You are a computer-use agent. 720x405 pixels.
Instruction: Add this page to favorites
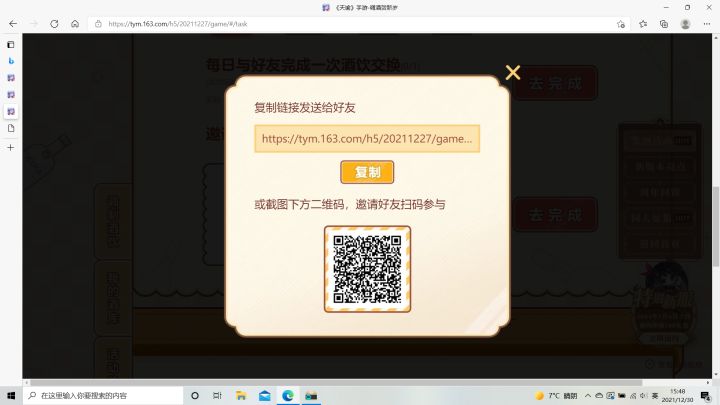(x=621, y=24)
